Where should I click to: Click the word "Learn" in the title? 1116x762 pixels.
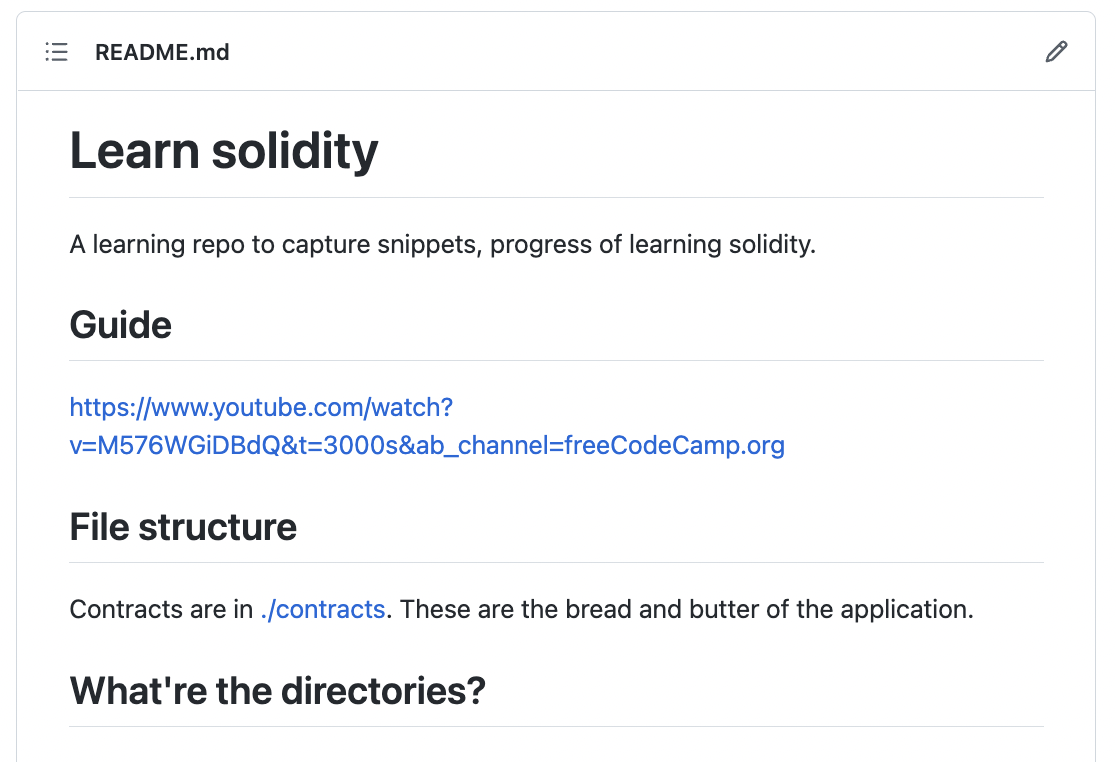135,152
